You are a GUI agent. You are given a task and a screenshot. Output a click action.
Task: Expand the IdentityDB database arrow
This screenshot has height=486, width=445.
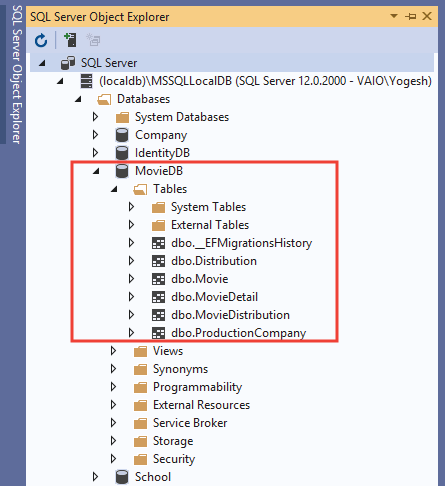[95, 153]
